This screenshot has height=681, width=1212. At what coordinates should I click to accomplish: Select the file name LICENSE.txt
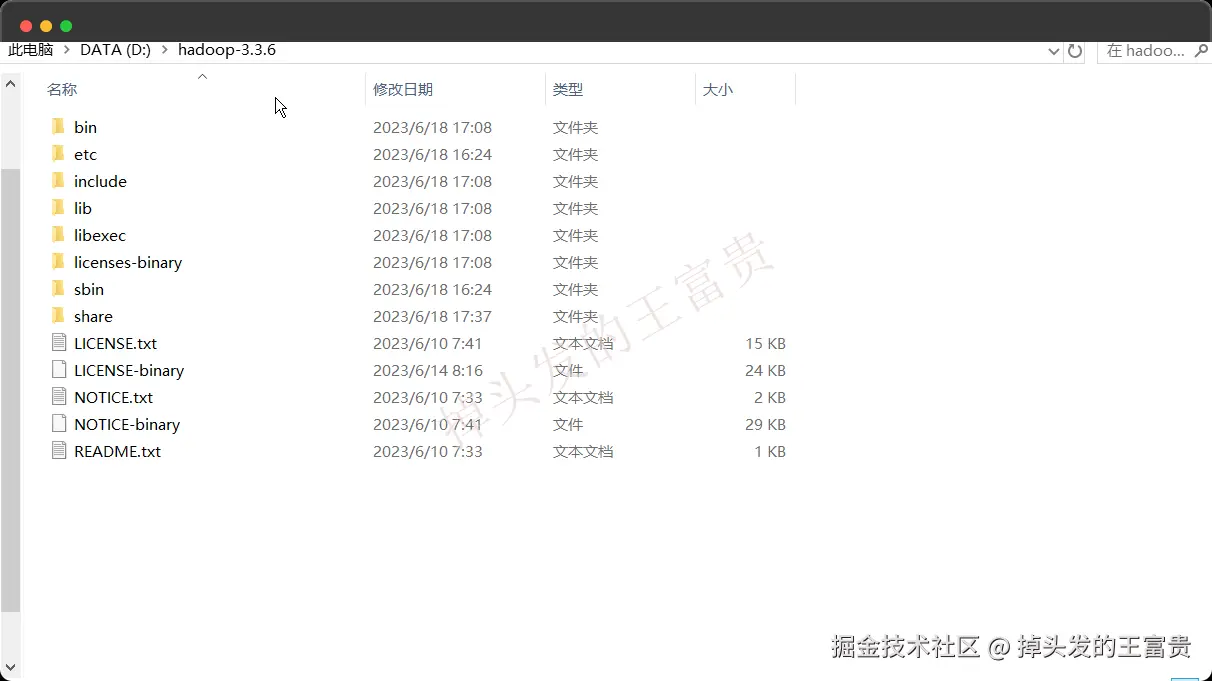point(115,343)
